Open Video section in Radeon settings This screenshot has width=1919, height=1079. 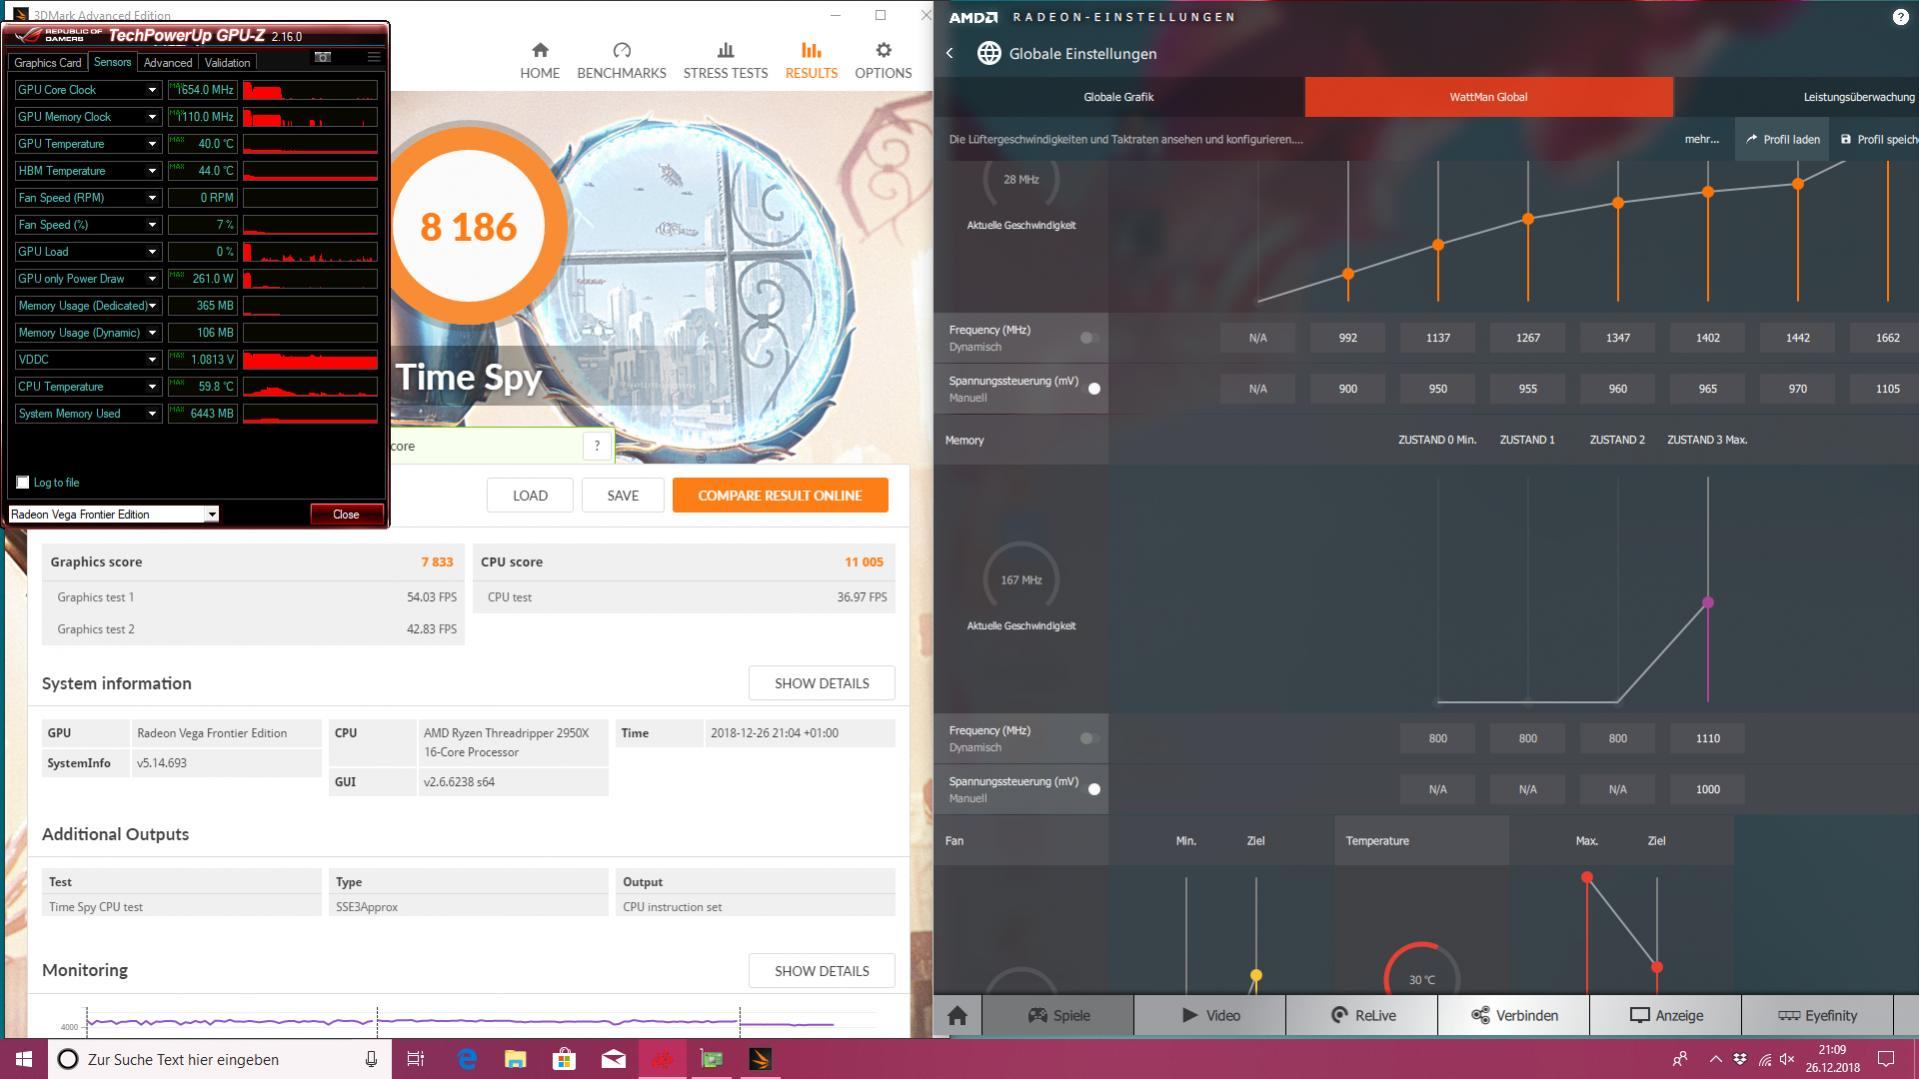(1210, 1015)
